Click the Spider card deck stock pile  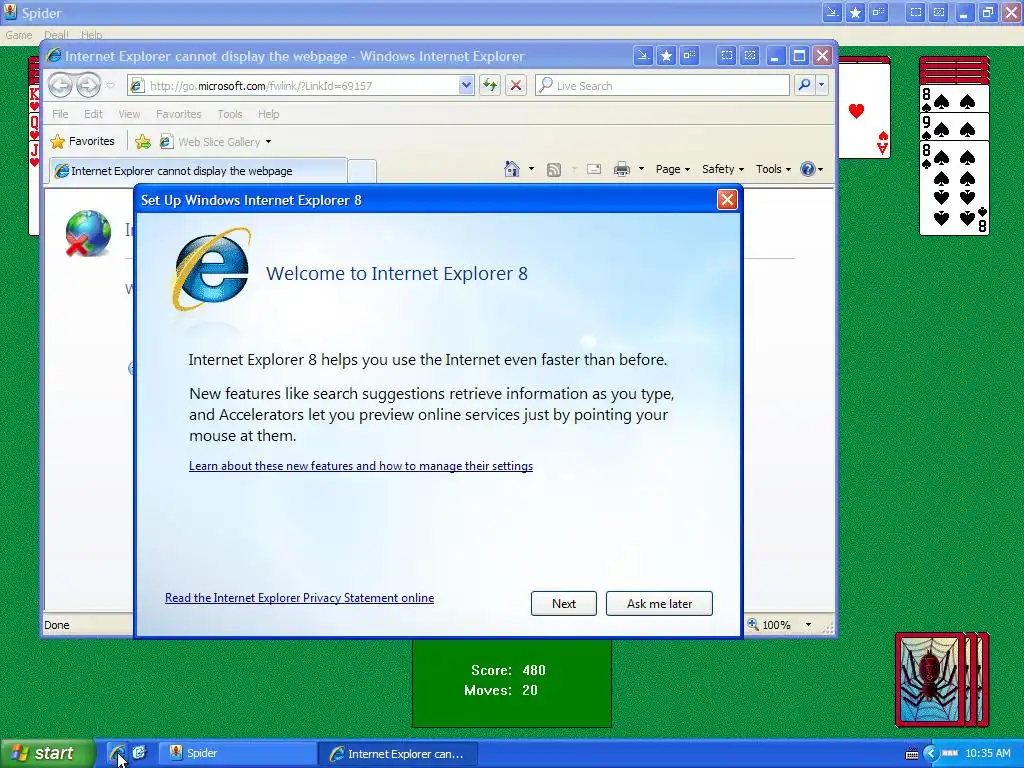(x=942, y=679)
